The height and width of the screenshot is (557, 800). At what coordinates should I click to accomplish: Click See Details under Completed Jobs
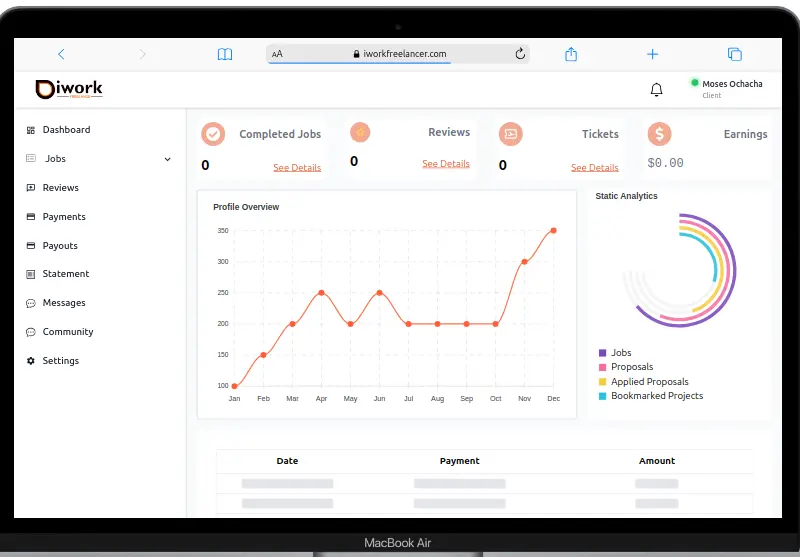point(297,168)
